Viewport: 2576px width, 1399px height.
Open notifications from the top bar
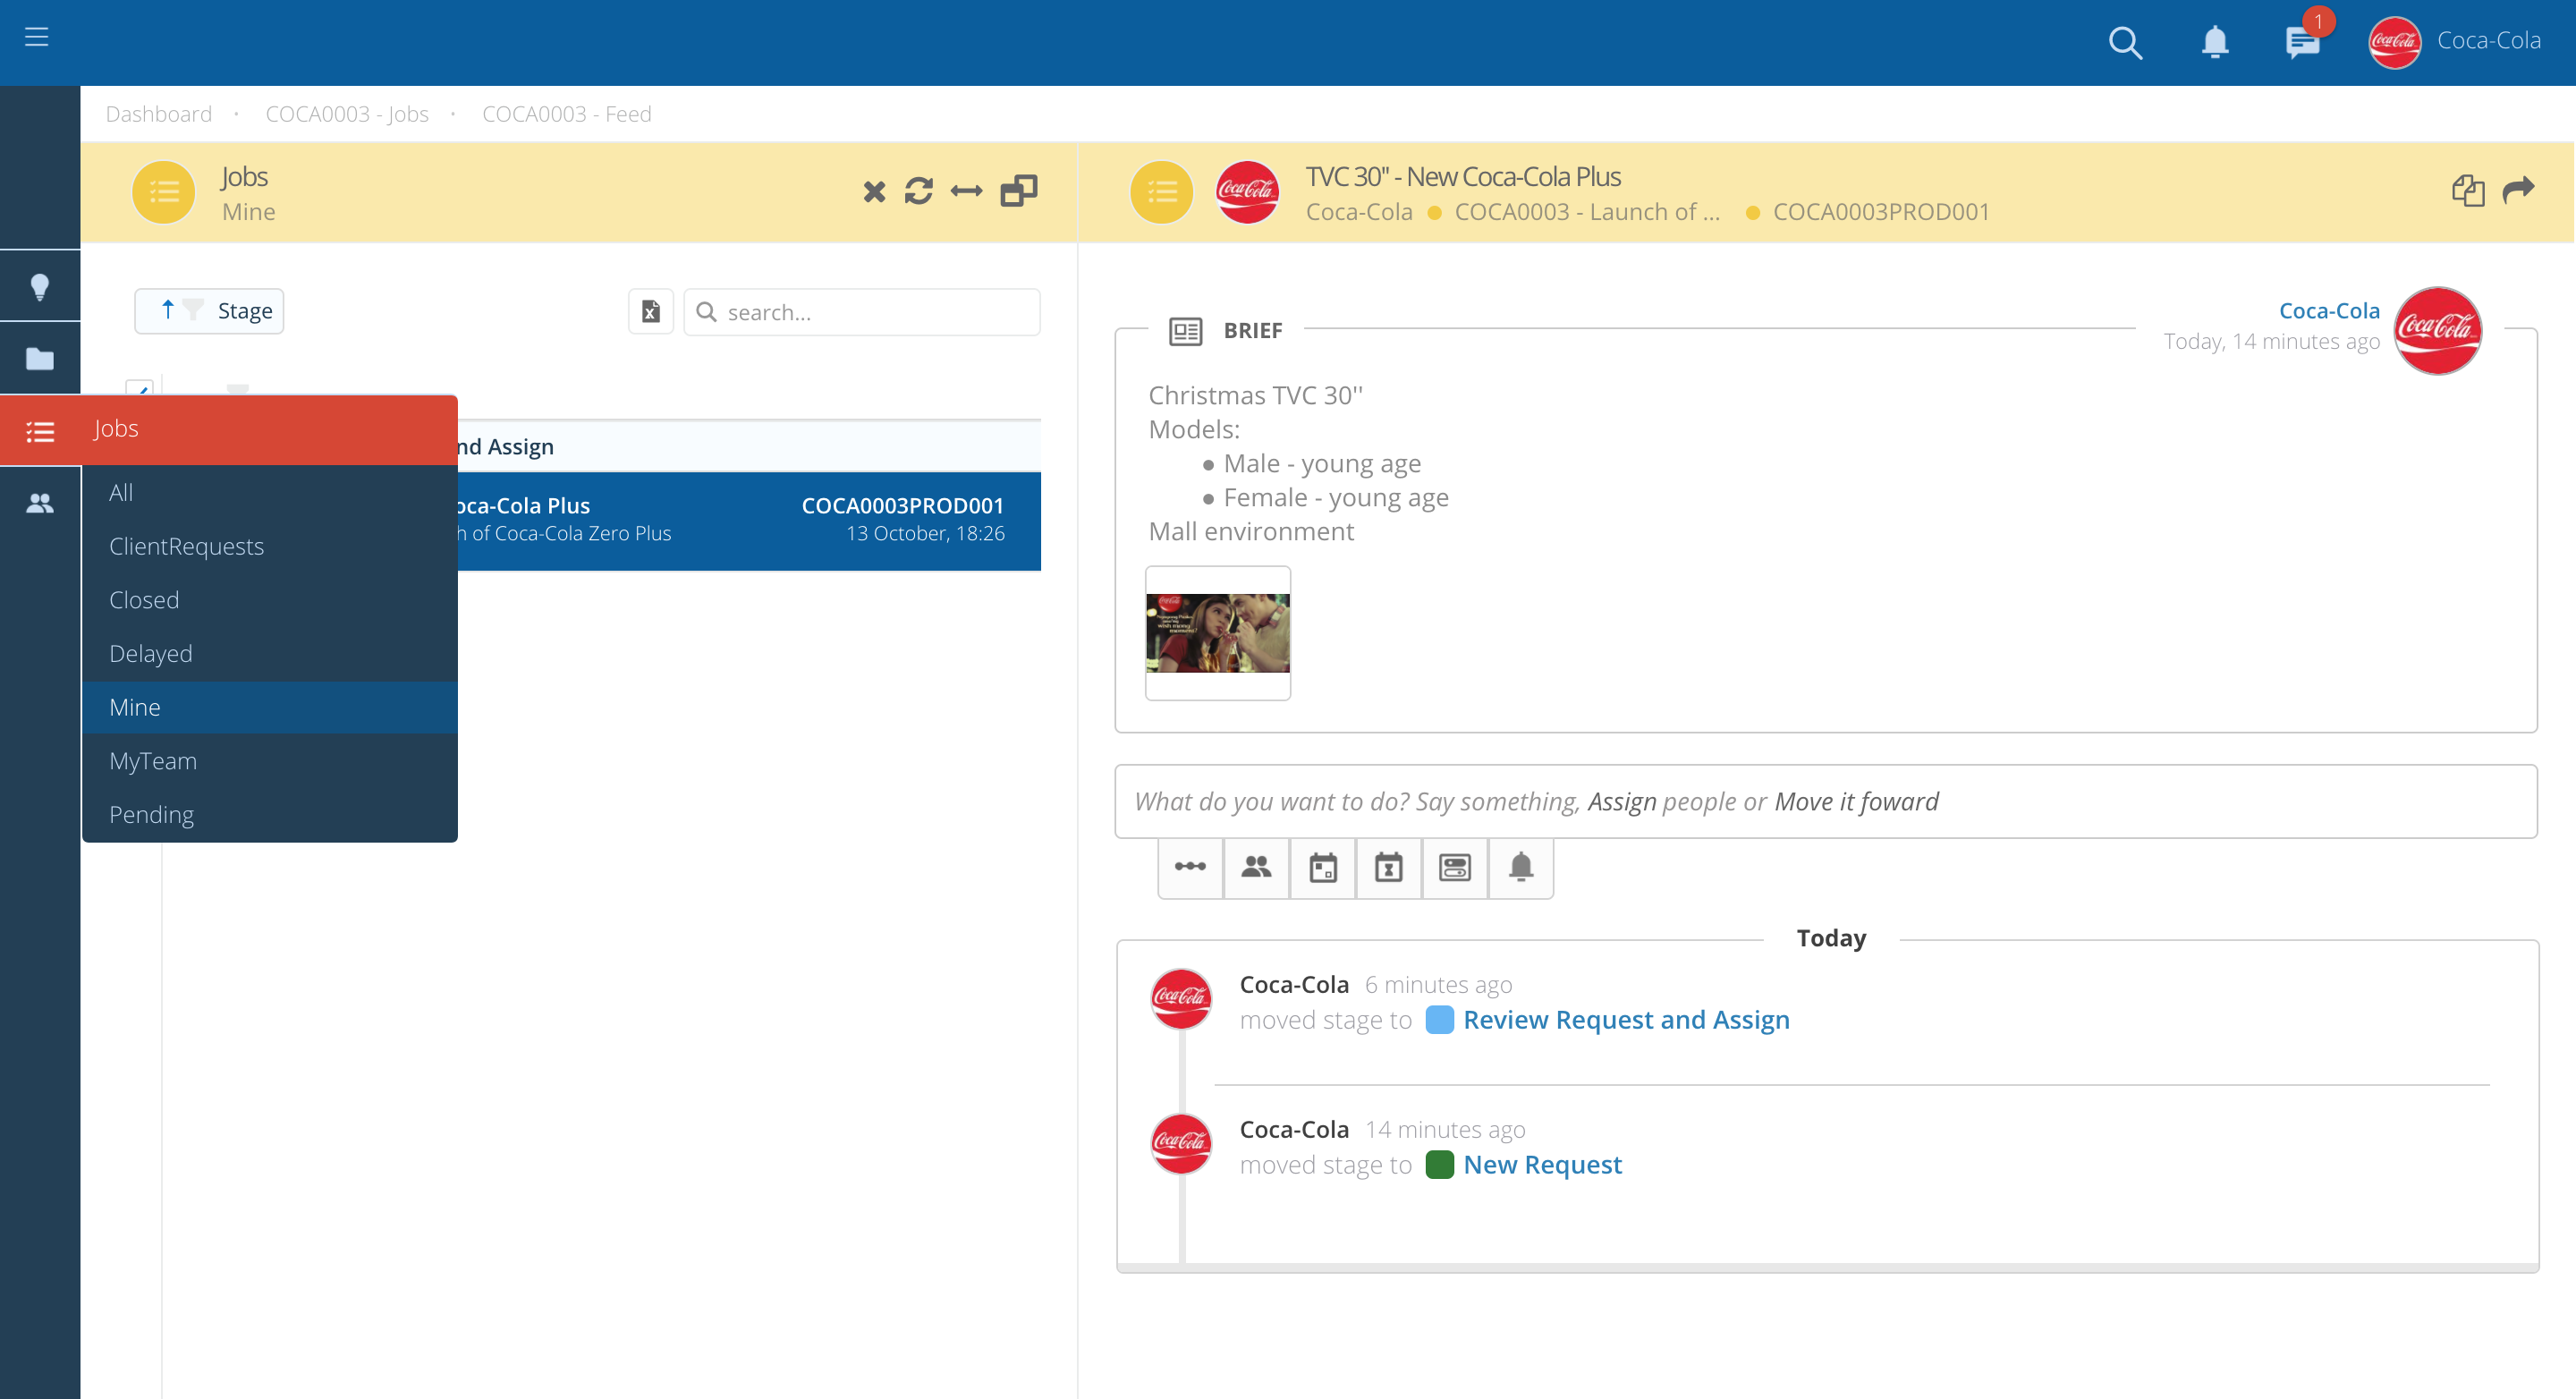[2213, 42]
